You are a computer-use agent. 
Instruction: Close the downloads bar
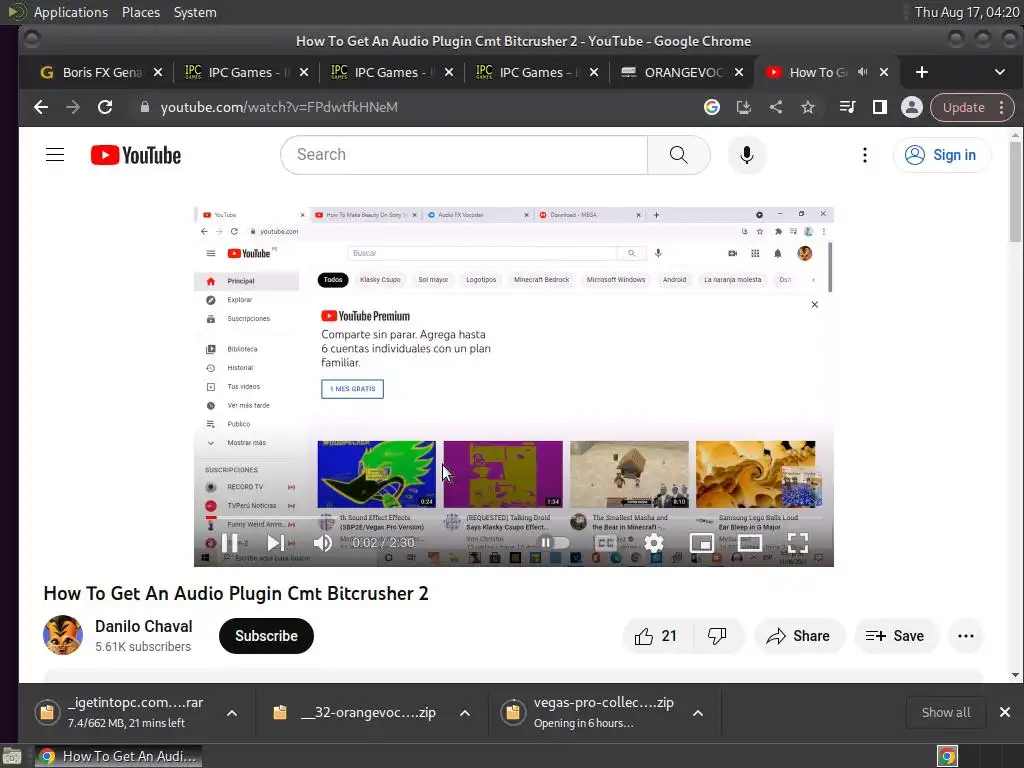(x=1005, y=712)
